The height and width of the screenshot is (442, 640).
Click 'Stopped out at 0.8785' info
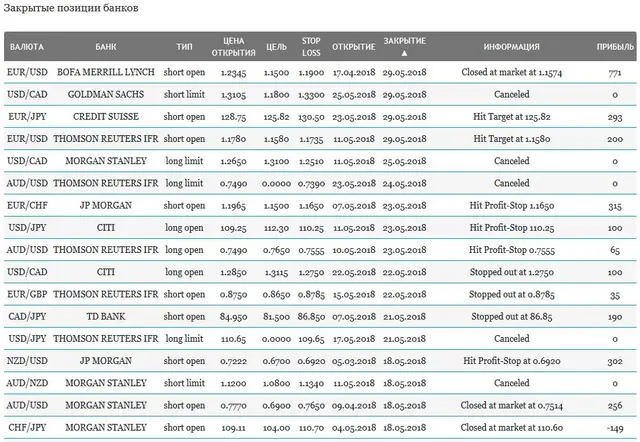coord(511,294)
